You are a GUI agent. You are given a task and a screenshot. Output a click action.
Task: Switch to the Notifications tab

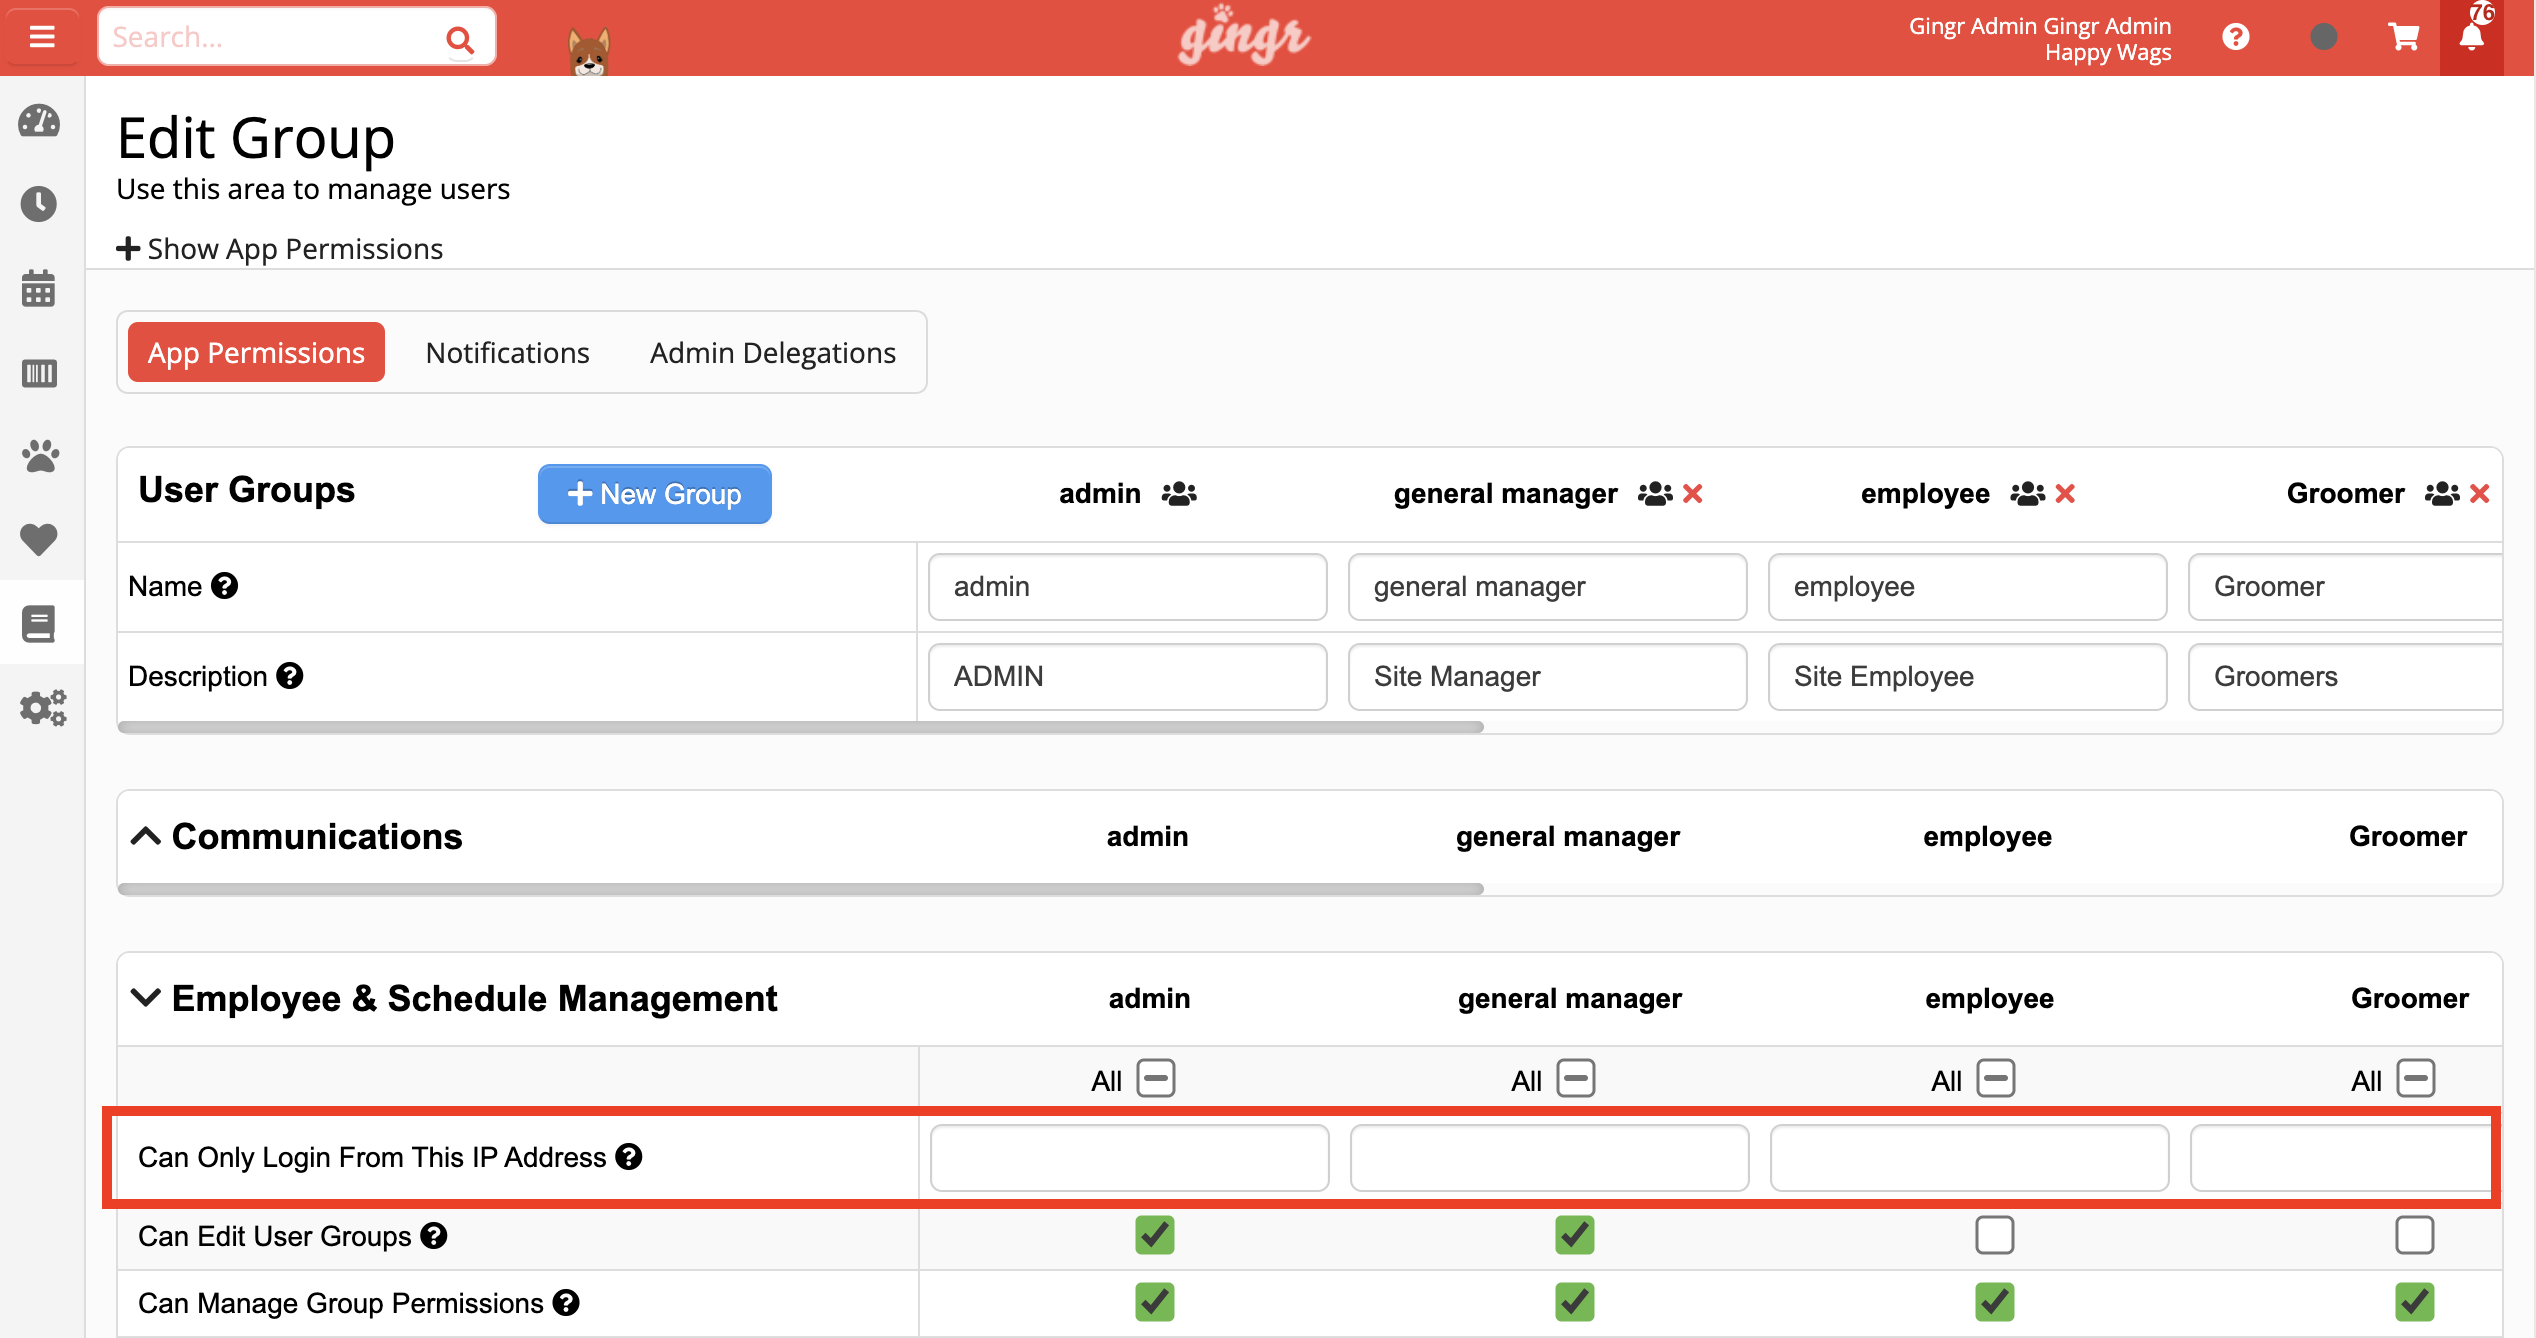(x=507, y=352)
